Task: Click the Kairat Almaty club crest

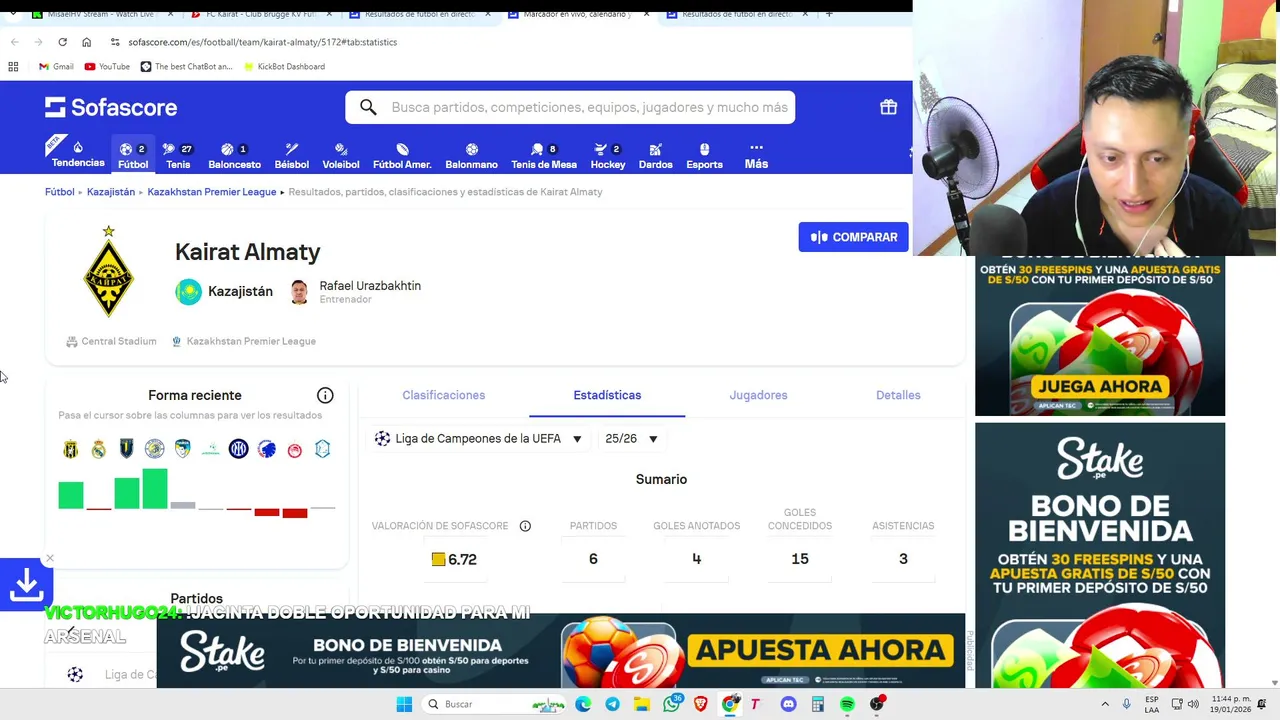Action: [108, 272]
